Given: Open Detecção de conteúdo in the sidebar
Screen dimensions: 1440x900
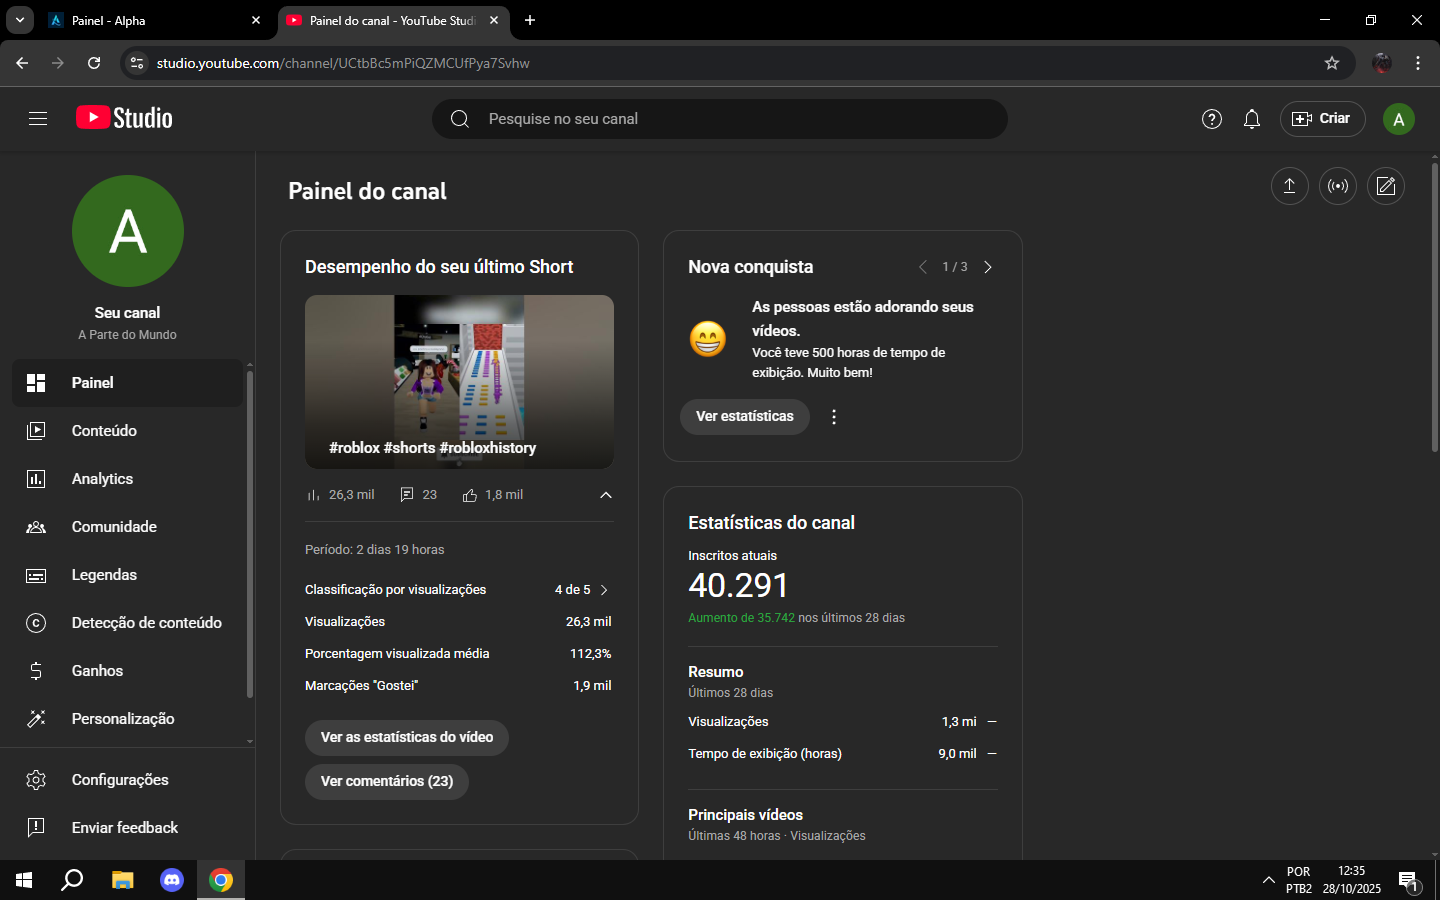Looking at the screenshot, I should (x=127, y=623).
